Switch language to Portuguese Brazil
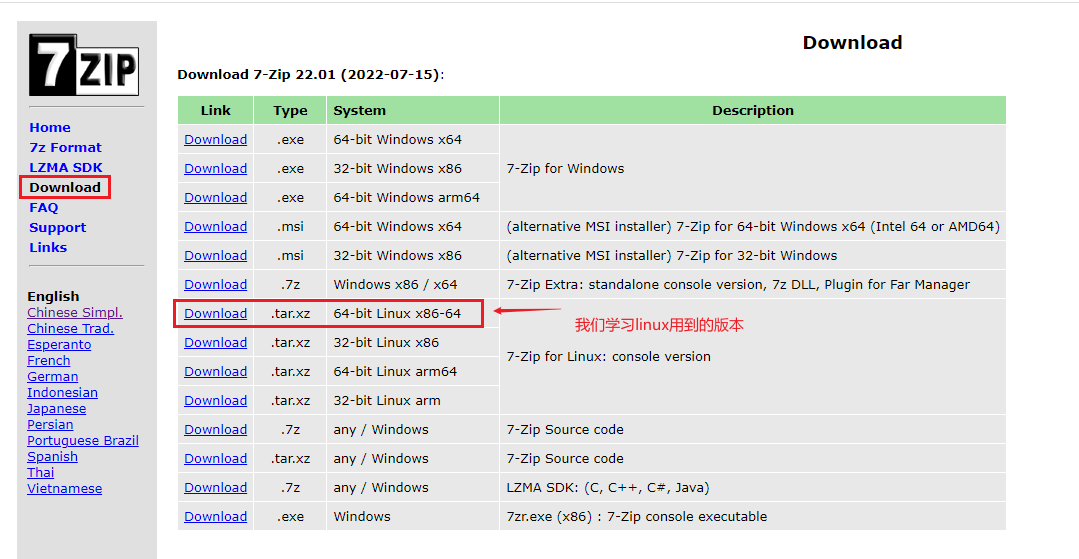 (83, 441)
